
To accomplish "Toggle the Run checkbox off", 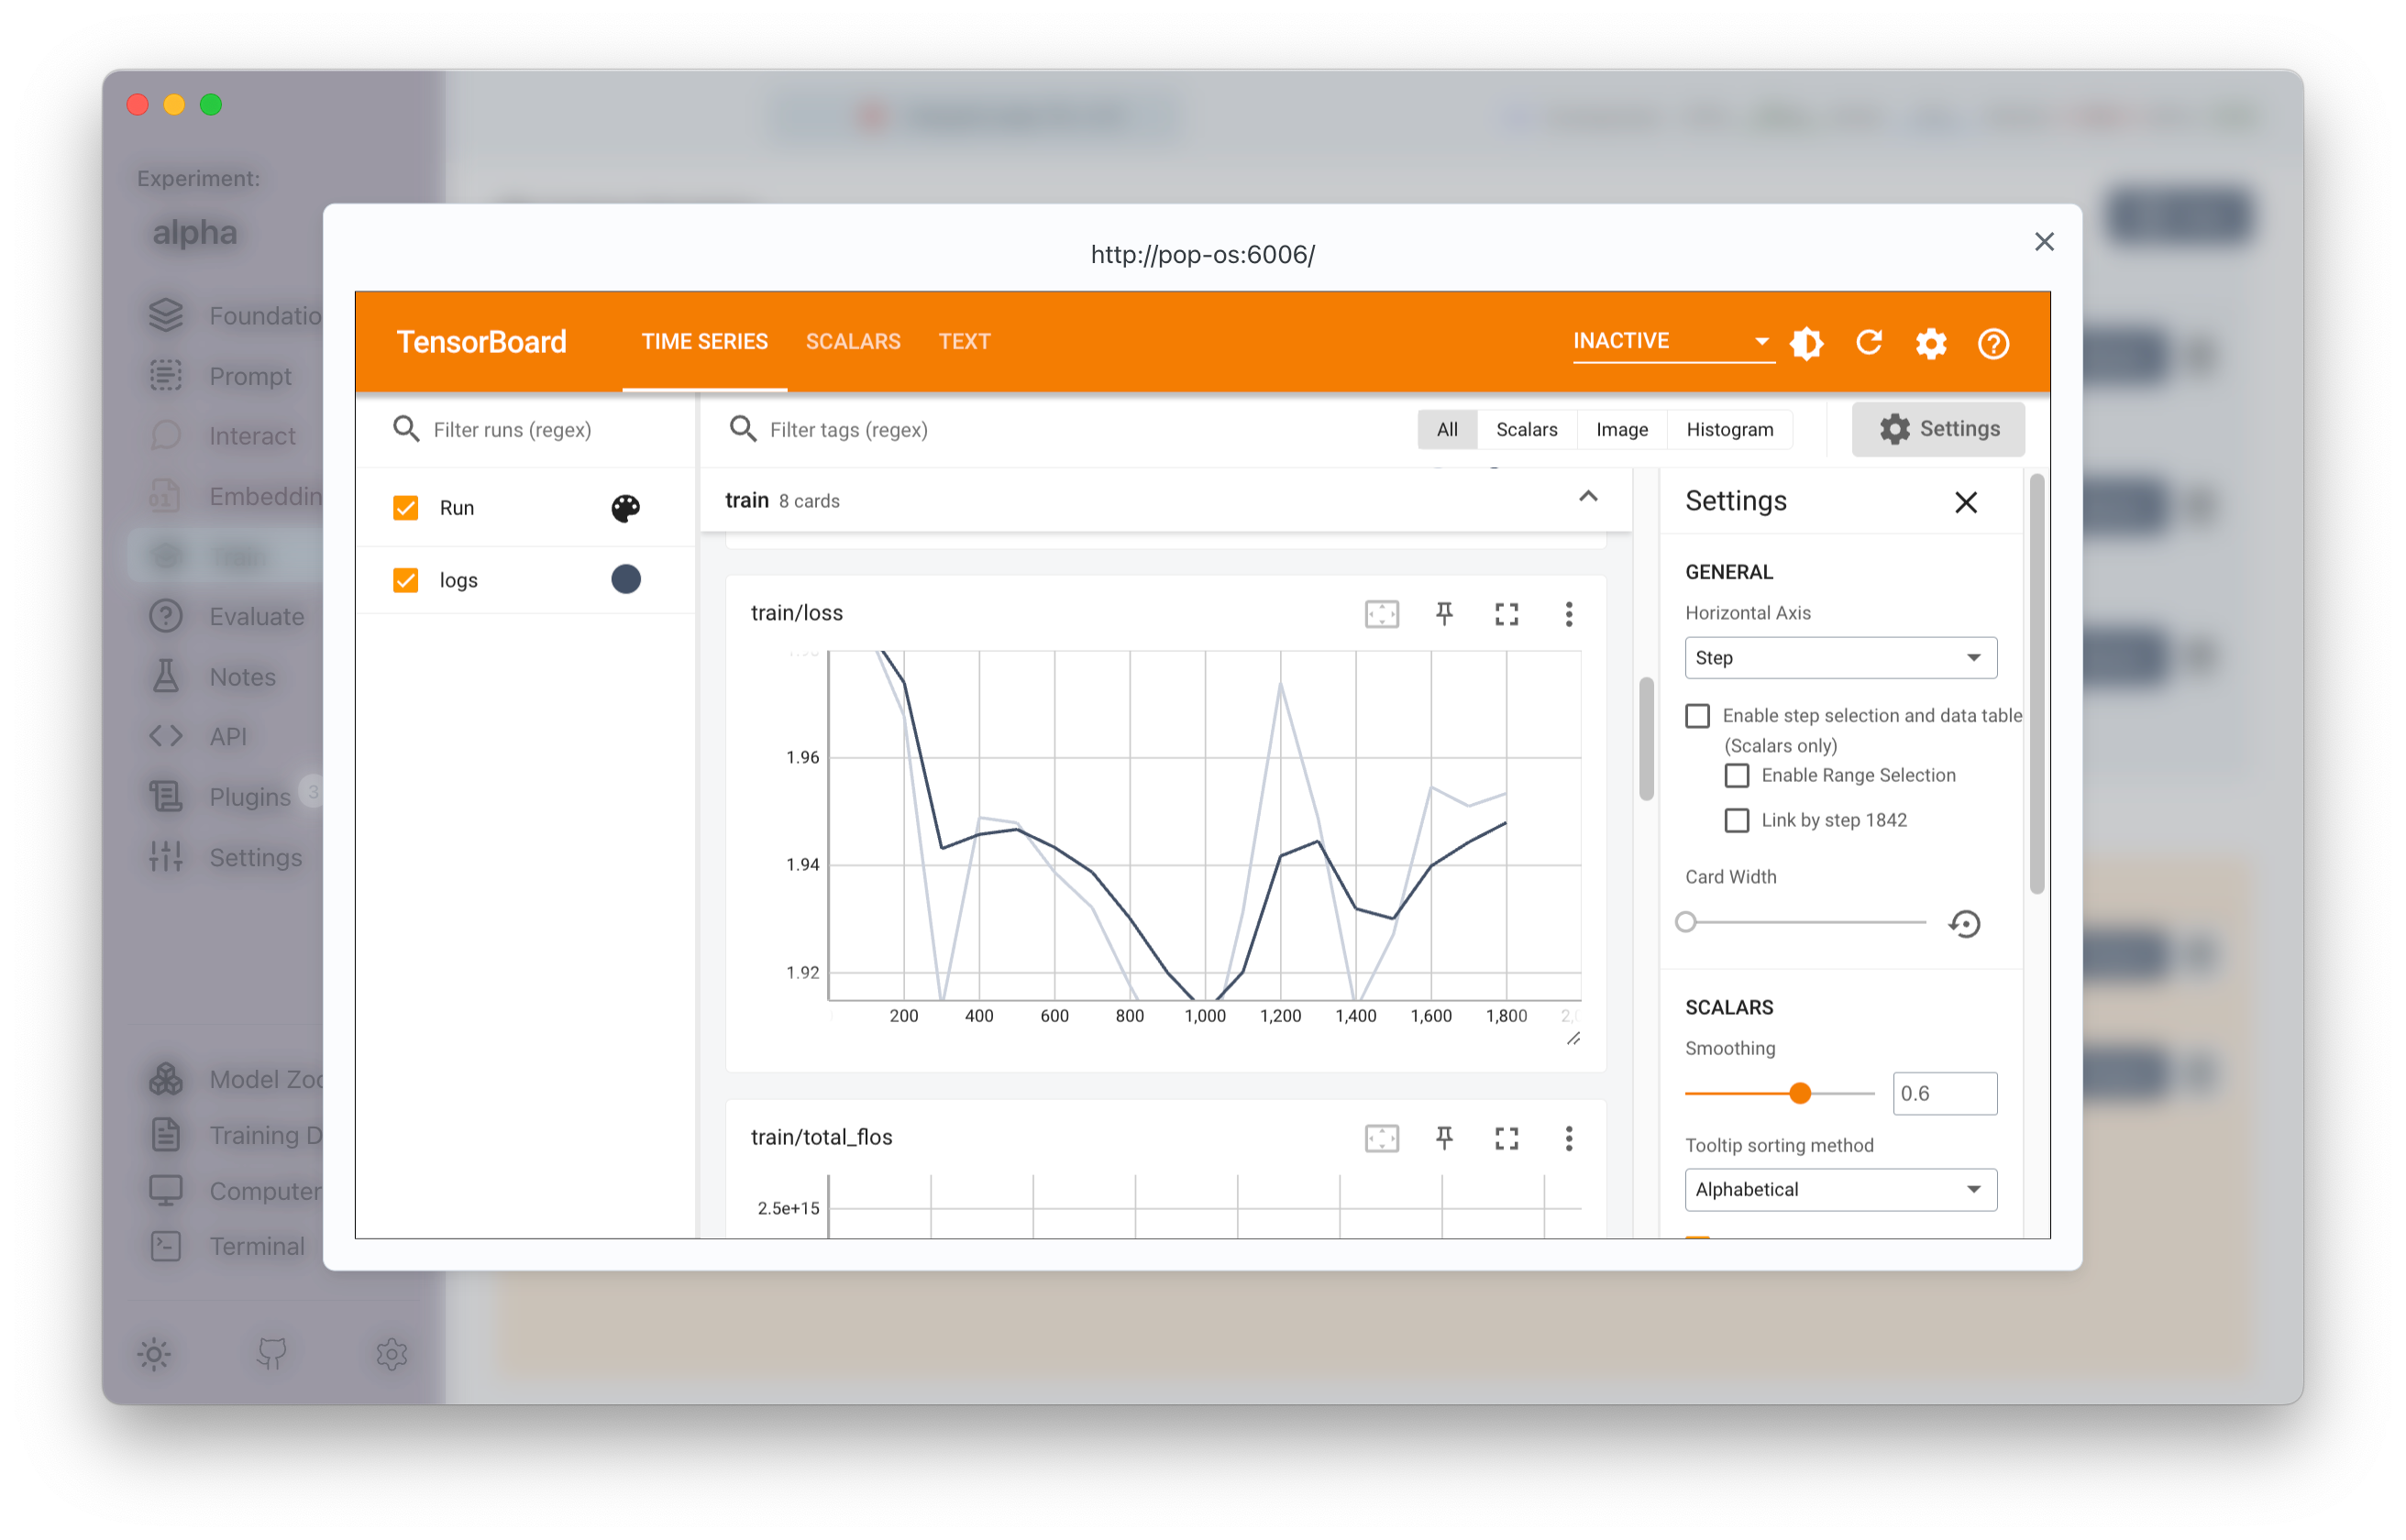I will click(x=405, y=507).
